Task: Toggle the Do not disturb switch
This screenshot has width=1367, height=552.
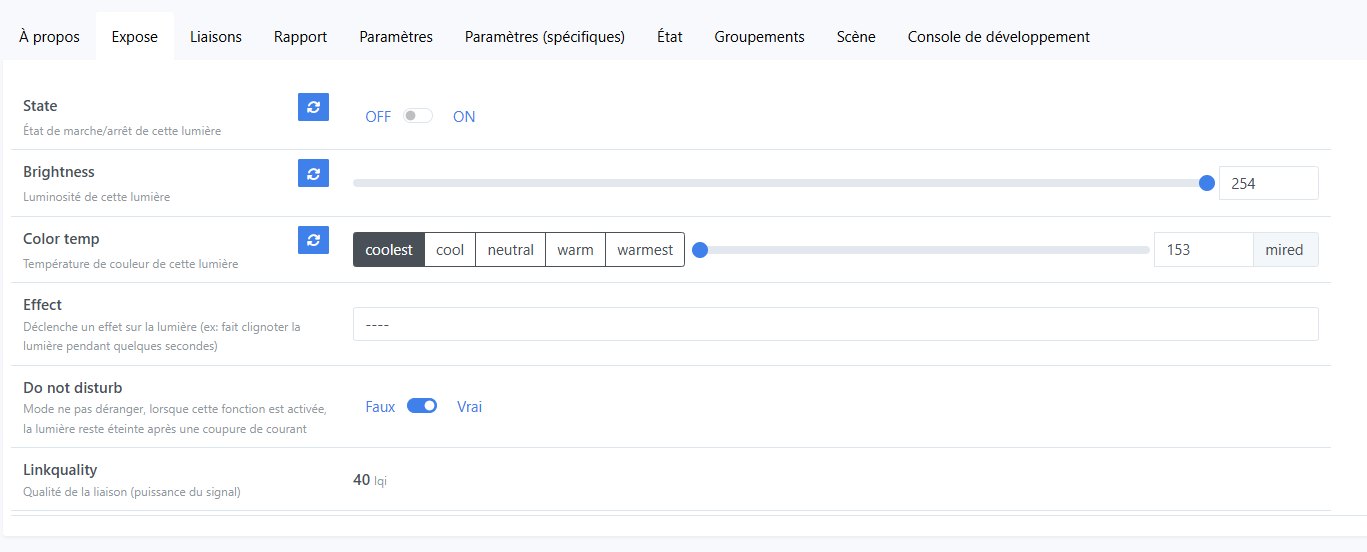Action: click(422, 406)
